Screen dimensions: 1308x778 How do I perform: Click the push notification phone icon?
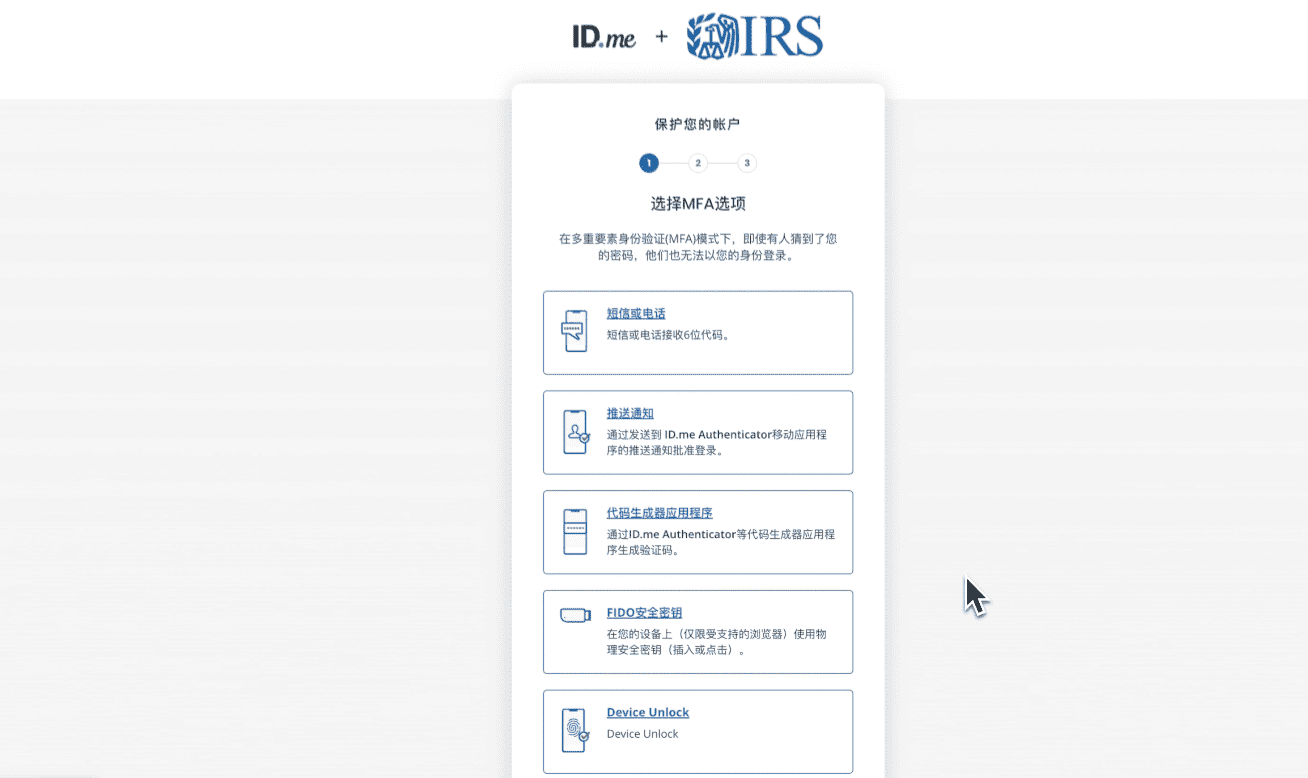point(576,432)
